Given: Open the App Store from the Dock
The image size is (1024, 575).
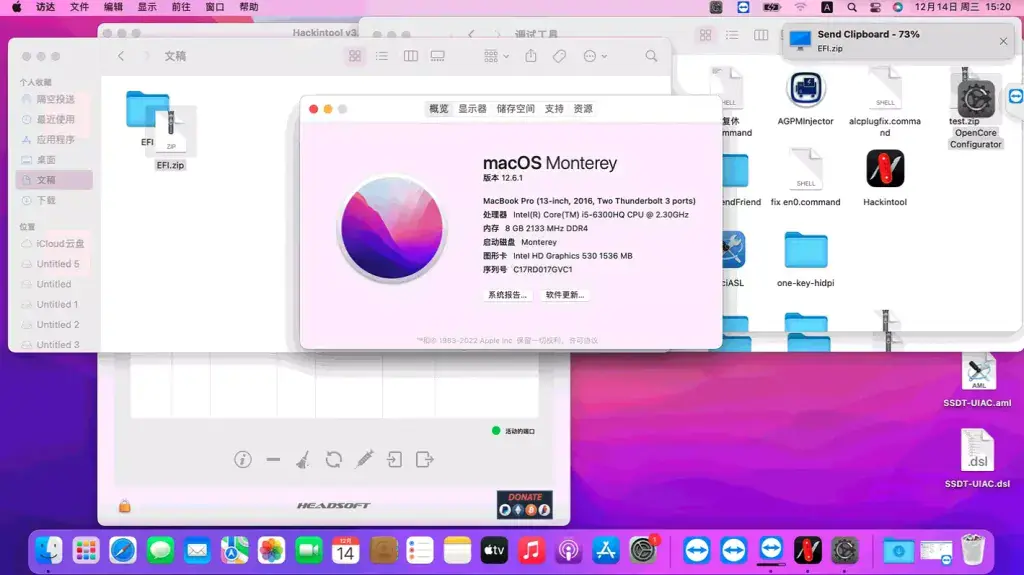Looking at the screenshot, I should point(605,551).
